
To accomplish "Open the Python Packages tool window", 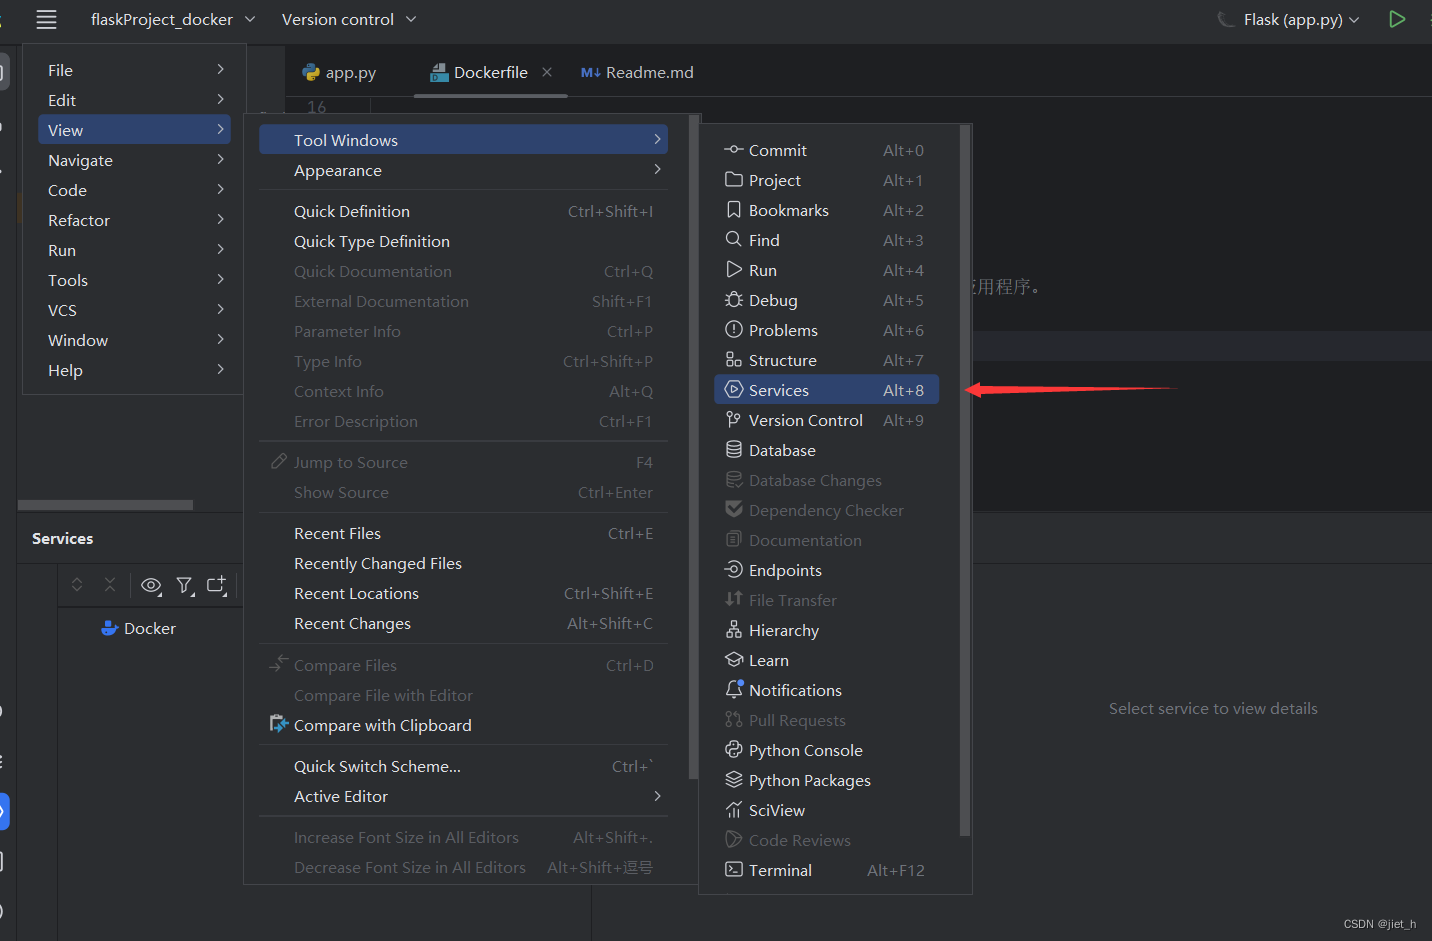I will (x=826, y=780).
